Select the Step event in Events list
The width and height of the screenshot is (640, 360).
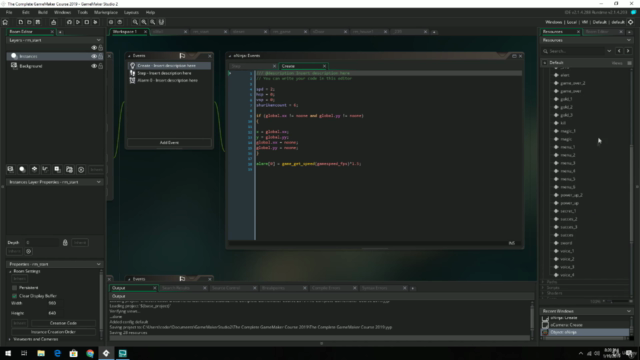169,73
